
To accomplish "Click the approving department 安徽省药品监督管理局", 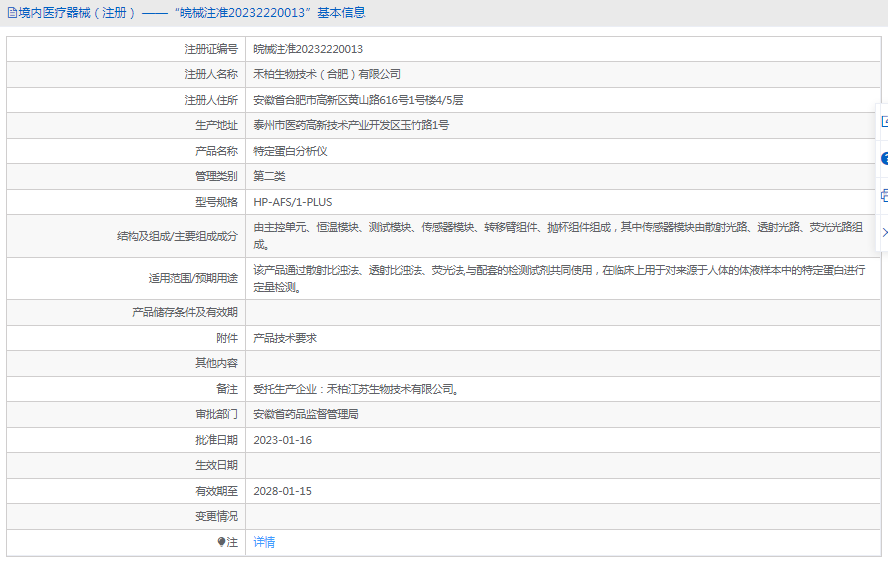I will (306, 414).
